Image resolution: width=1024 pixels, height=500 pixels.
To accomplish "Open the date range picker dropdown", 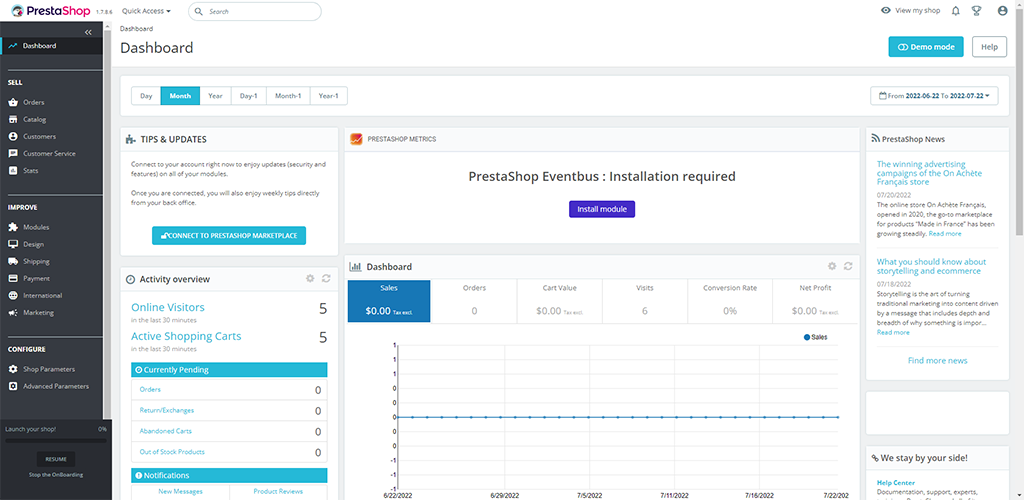I will click(x=935, y=96).
